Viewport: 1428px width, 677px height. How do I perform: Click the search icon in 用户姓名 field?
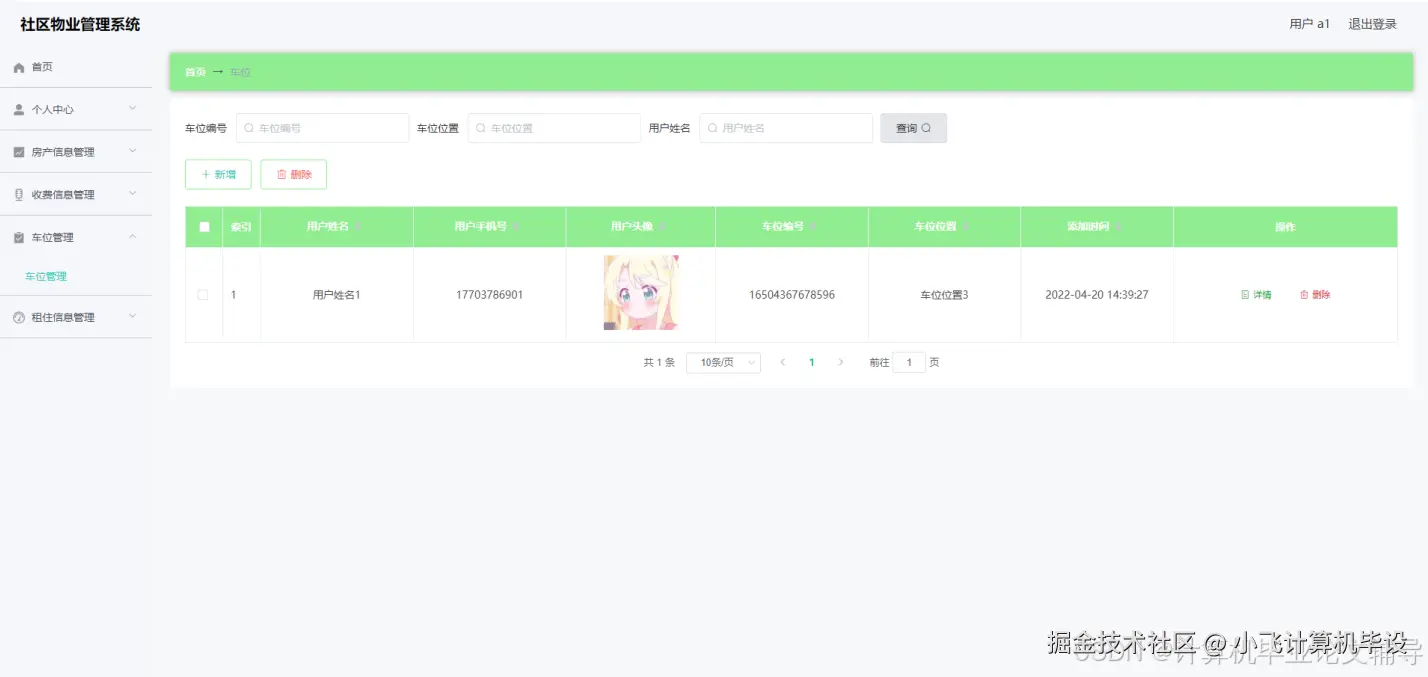click(713, 128)
